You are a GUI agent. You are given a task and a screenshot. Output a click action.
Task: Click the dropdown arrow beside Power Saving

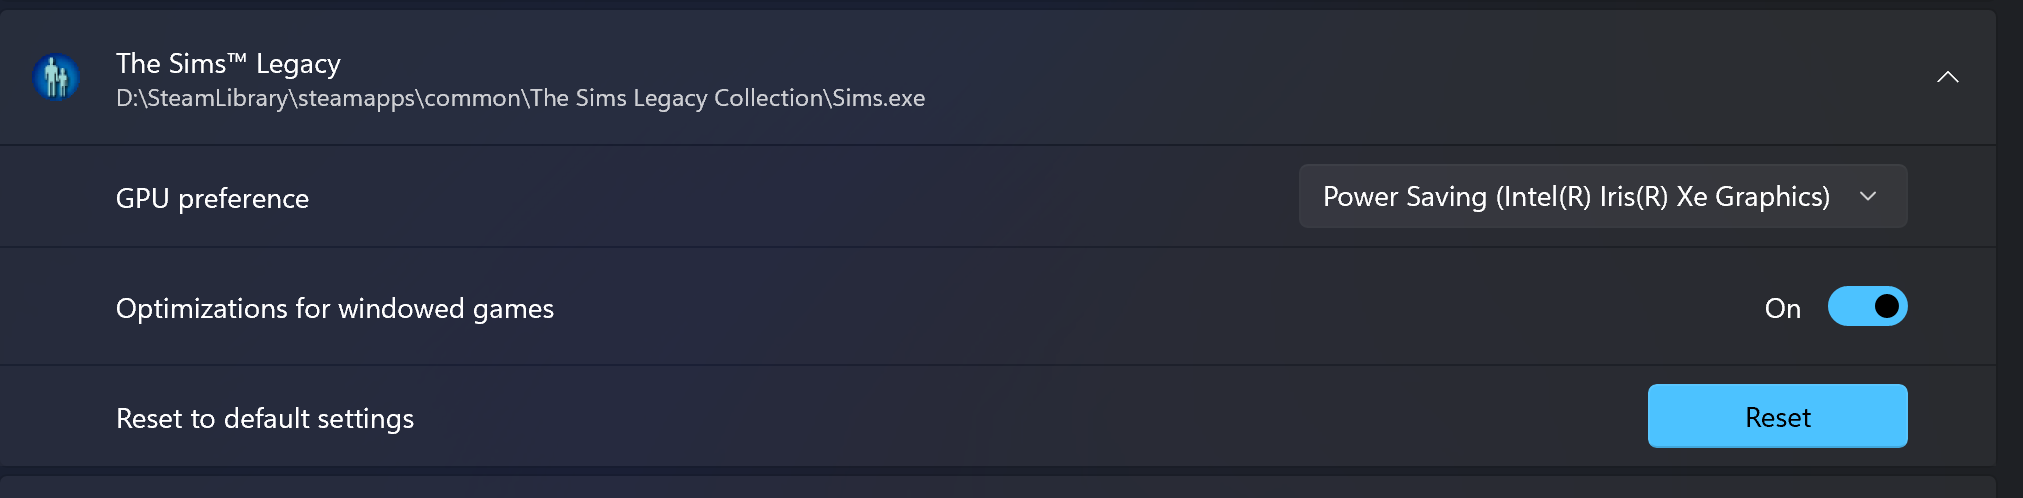click(x=1867, y=197)
